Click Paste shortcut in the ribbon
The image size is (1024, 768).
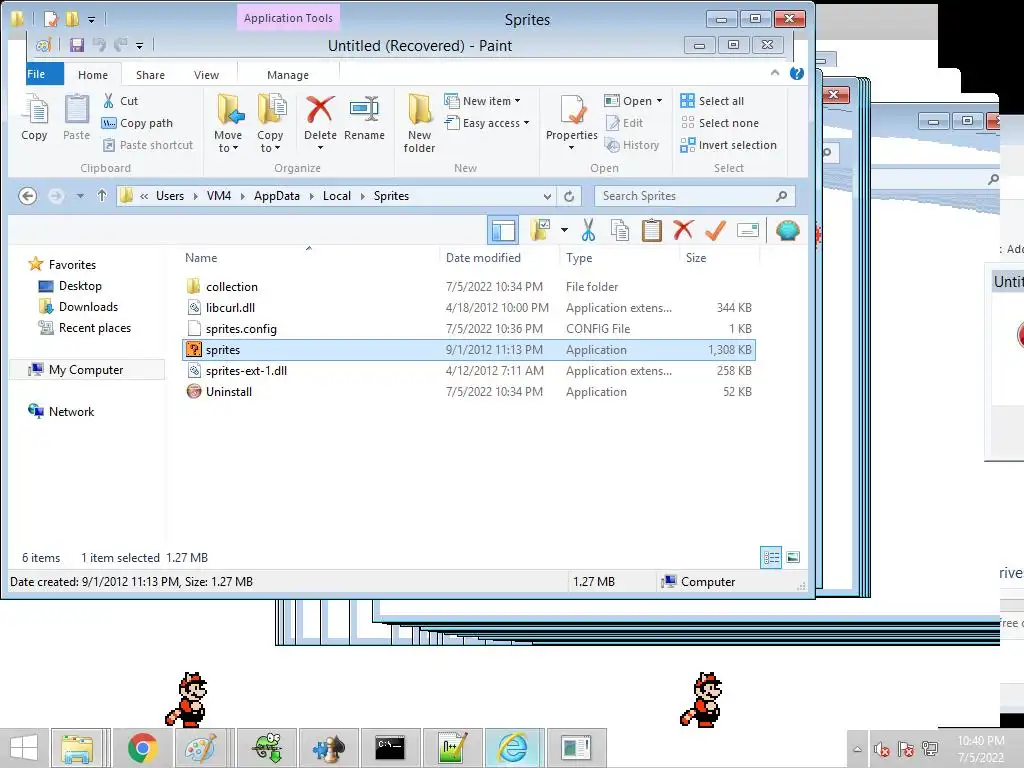[x=148, y=145]
